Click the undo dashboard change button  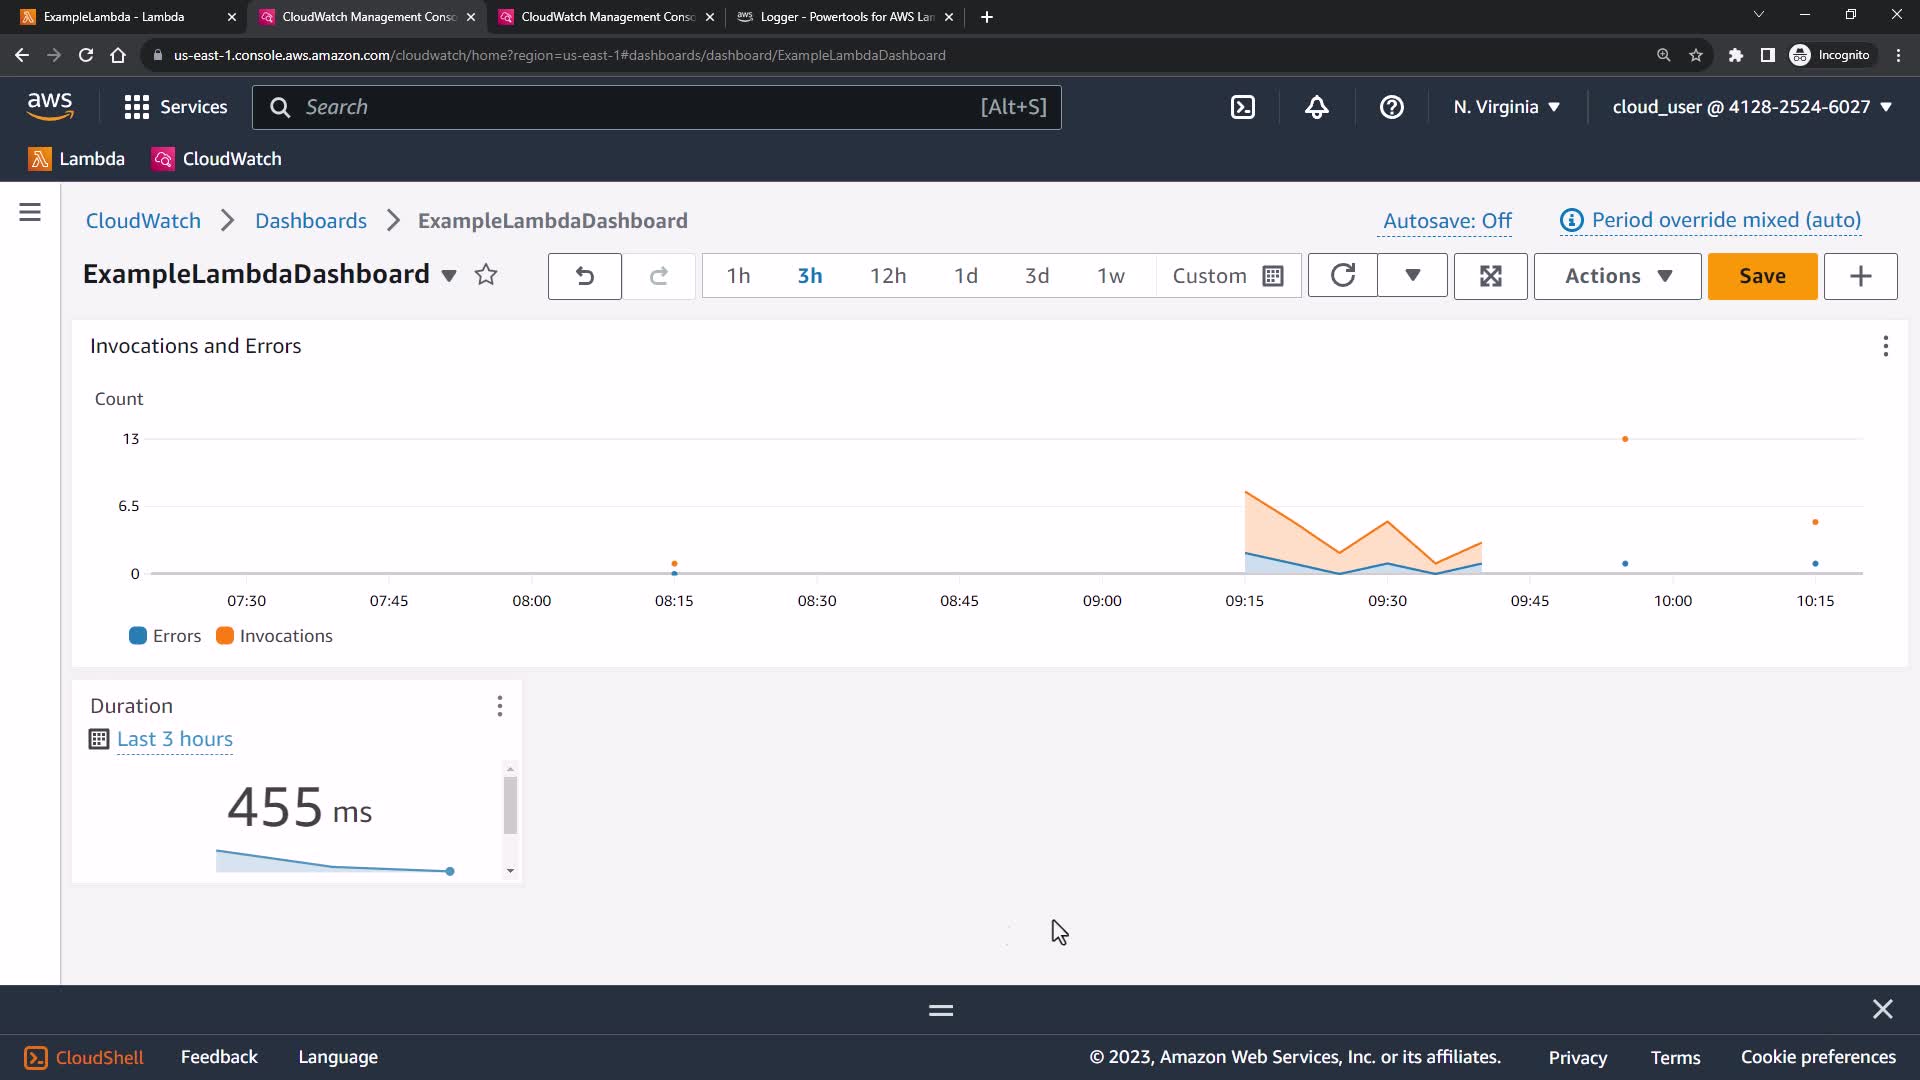[x=585, y=276]
